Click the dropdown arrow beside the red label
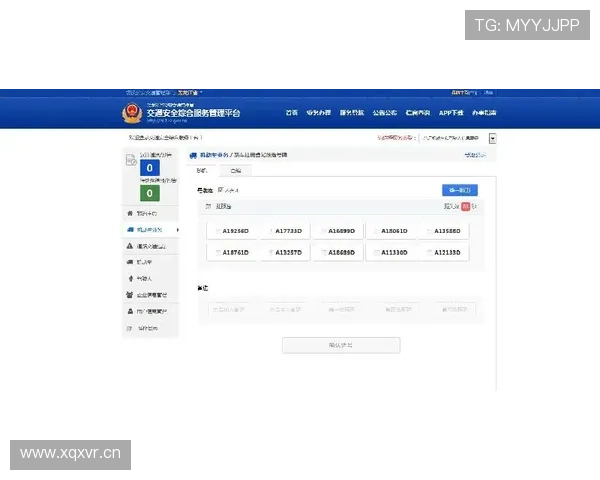This screenshot has height=480, width=600. click(492, 139)
